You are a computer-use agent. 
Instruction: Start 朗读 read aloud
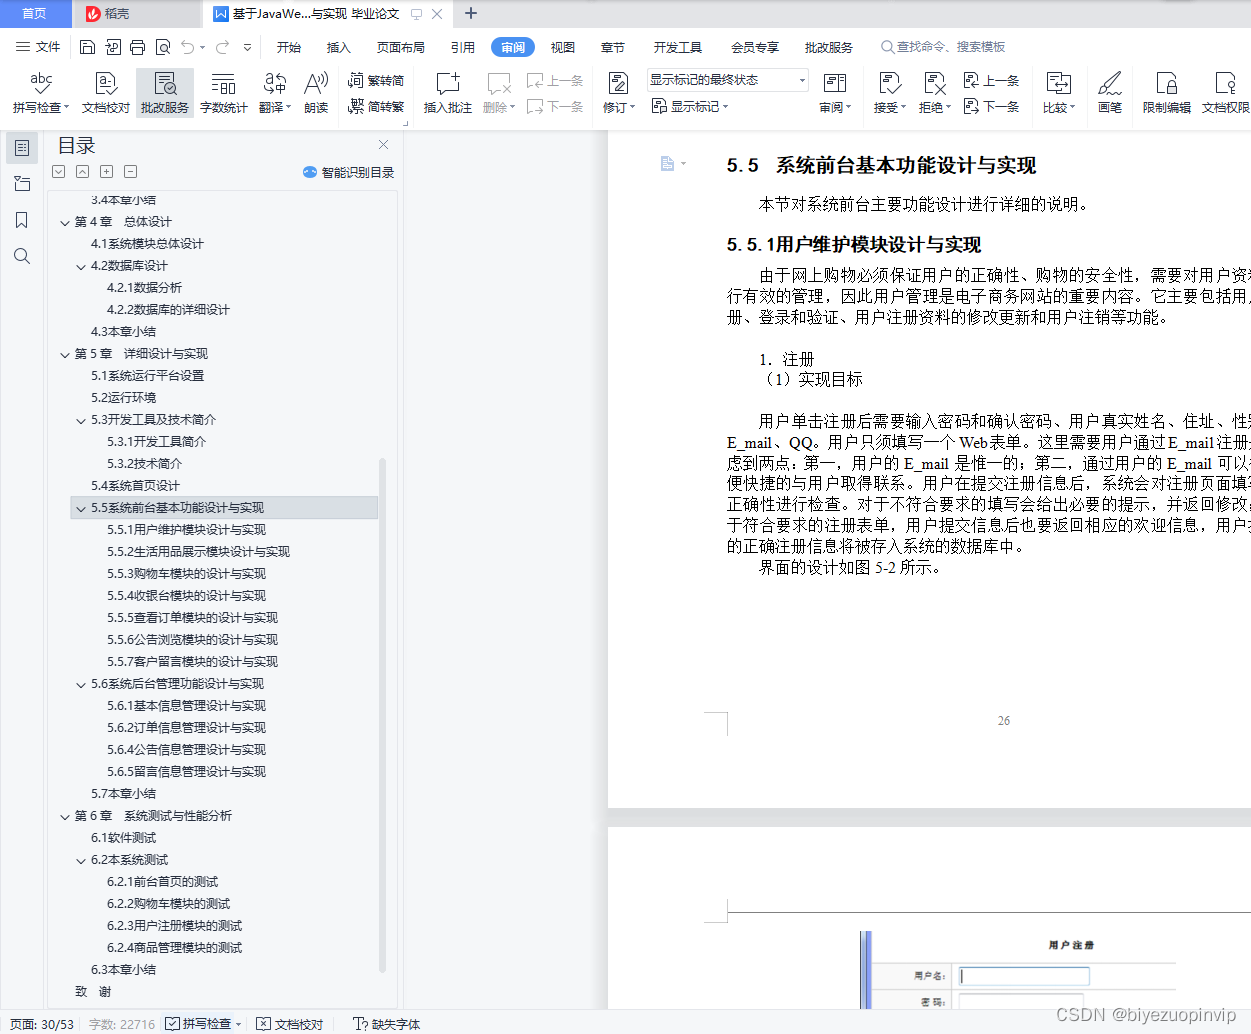click(316, 93)
